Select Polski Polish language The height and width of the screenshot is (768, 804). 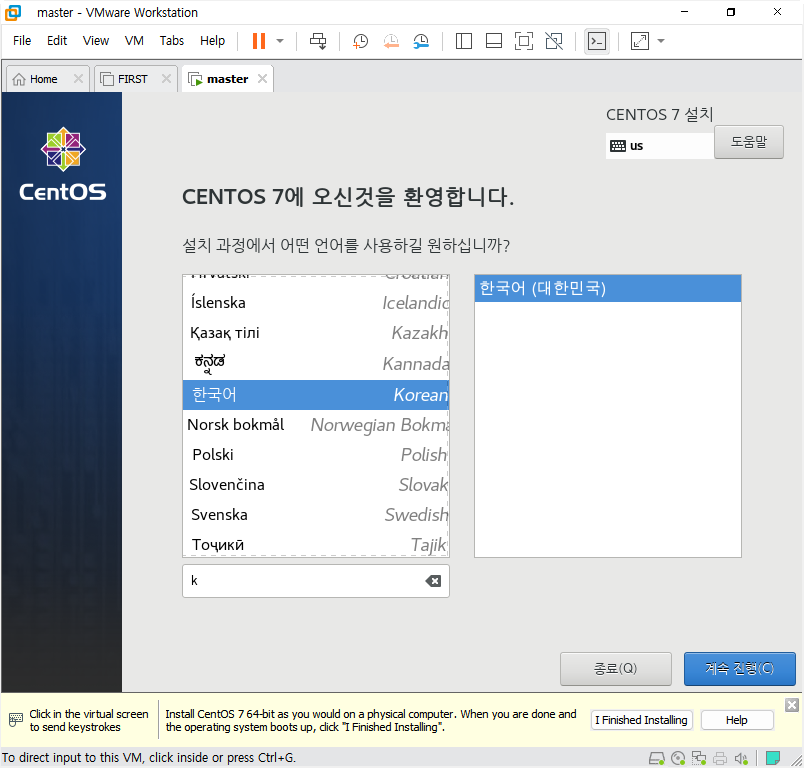pyautogui.click(x=316, y=455)
